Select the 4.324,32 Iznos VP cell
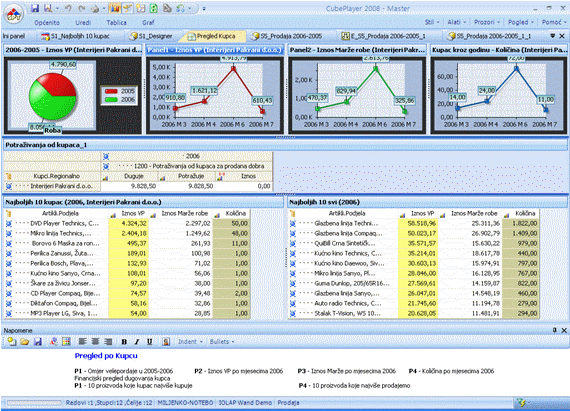This screenshot has height=411, width=570. click(x=129, y=223)
